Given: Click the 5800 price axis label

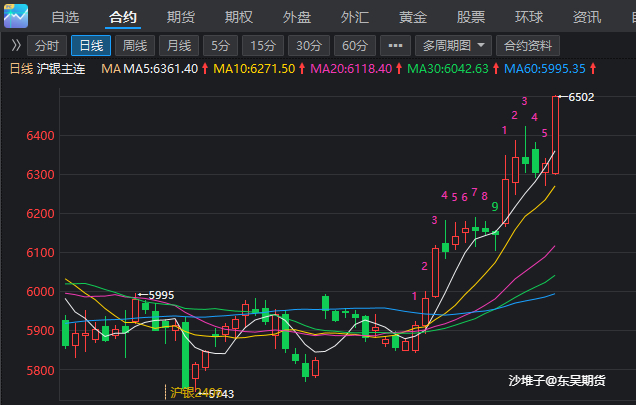Looking at the screenshot, I should (40, 370).
